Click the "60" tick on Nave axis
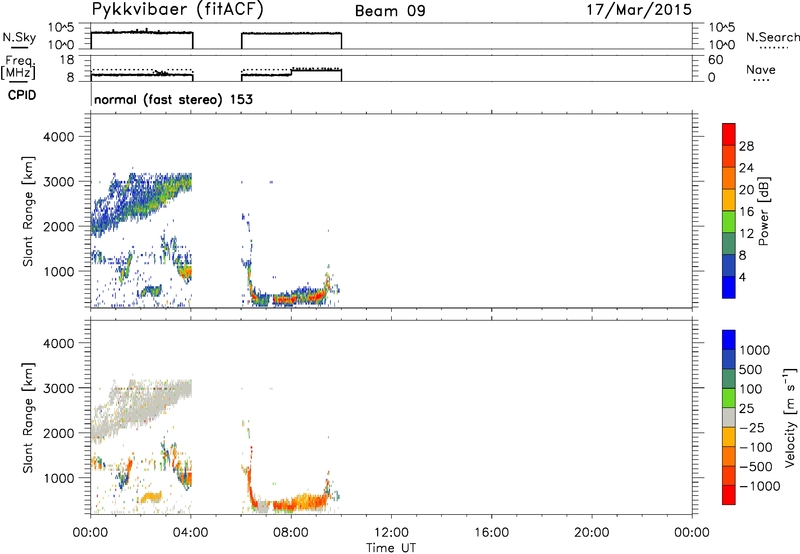Image resolution: width=800 pixels, height=554 pixels. [x=715, y=60]
